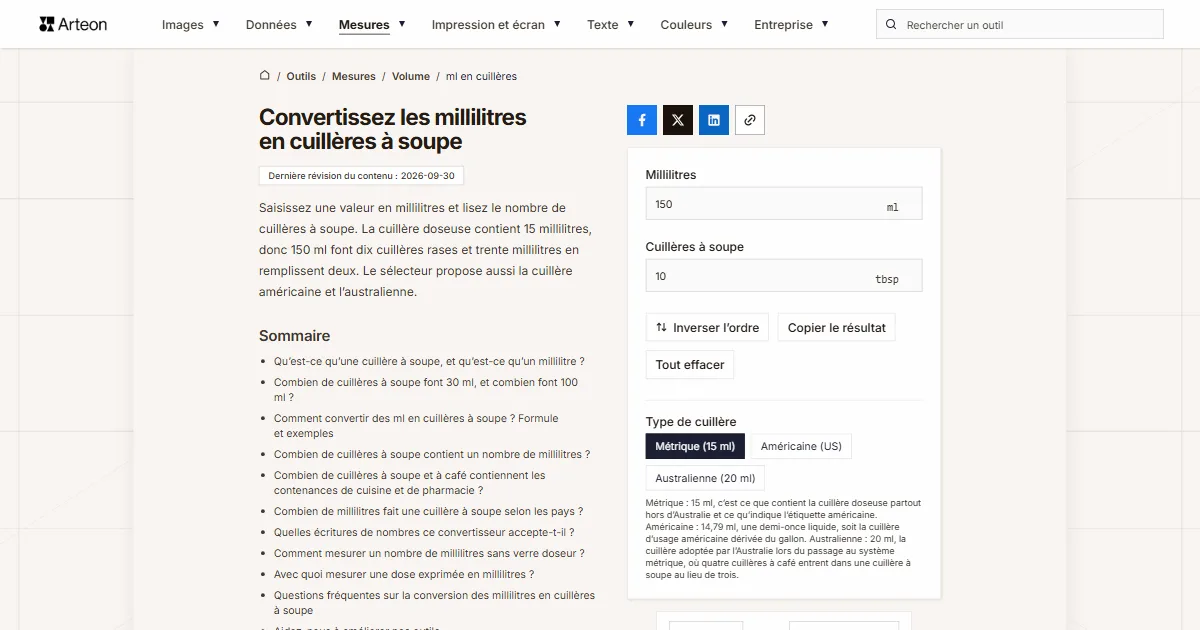Open 'Questions fréquentes sur la conversion' link

(434, 603)
